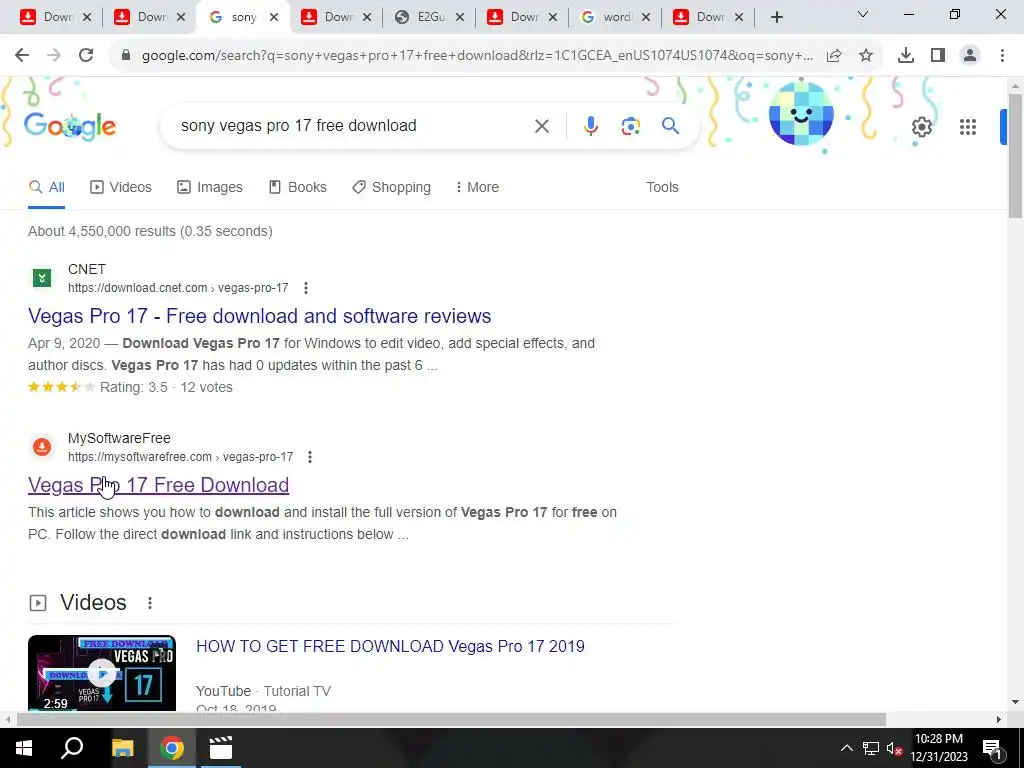Open Windows Start menu

(24, 748)
